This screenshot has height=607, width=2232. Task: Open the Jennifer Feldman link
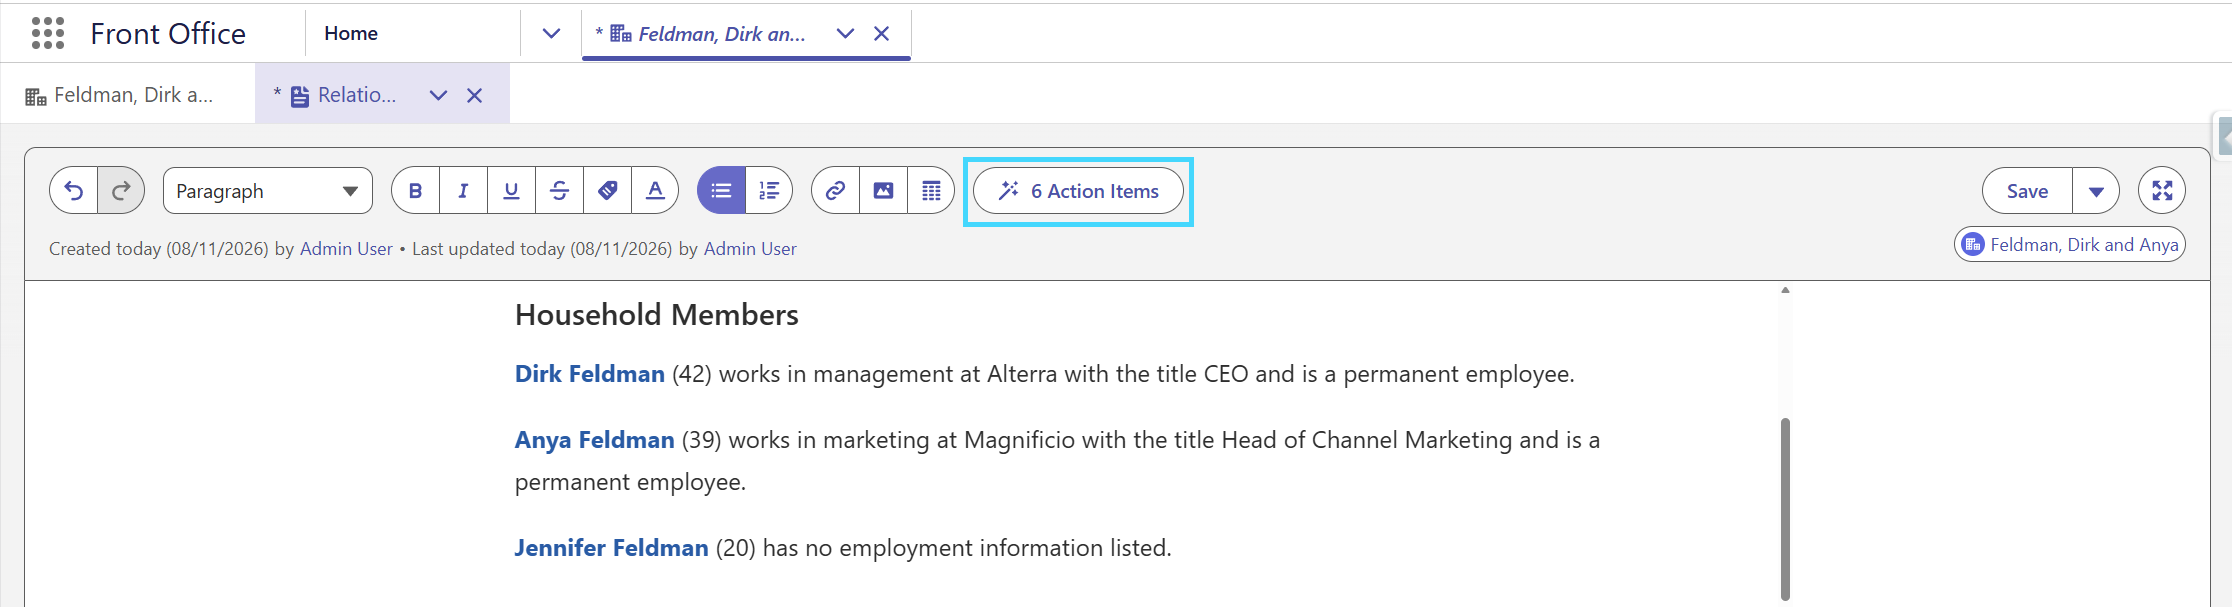coord(611,548)
